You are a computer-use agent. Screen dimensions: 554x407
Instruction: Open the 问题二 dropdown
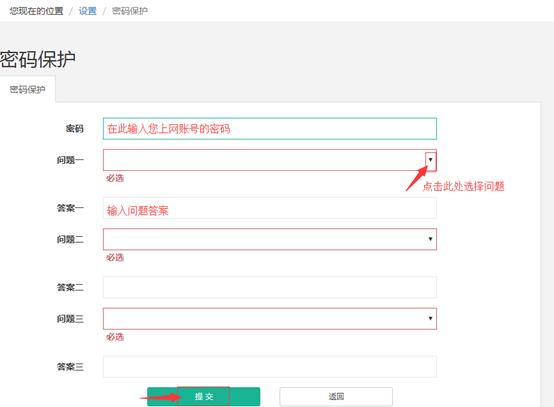[270, 239]
